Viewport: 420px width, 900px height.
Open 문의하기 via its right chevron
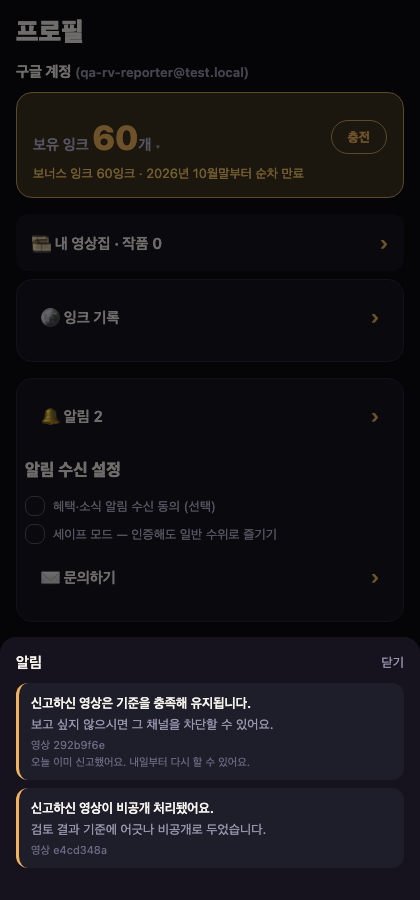pos(375,578)
